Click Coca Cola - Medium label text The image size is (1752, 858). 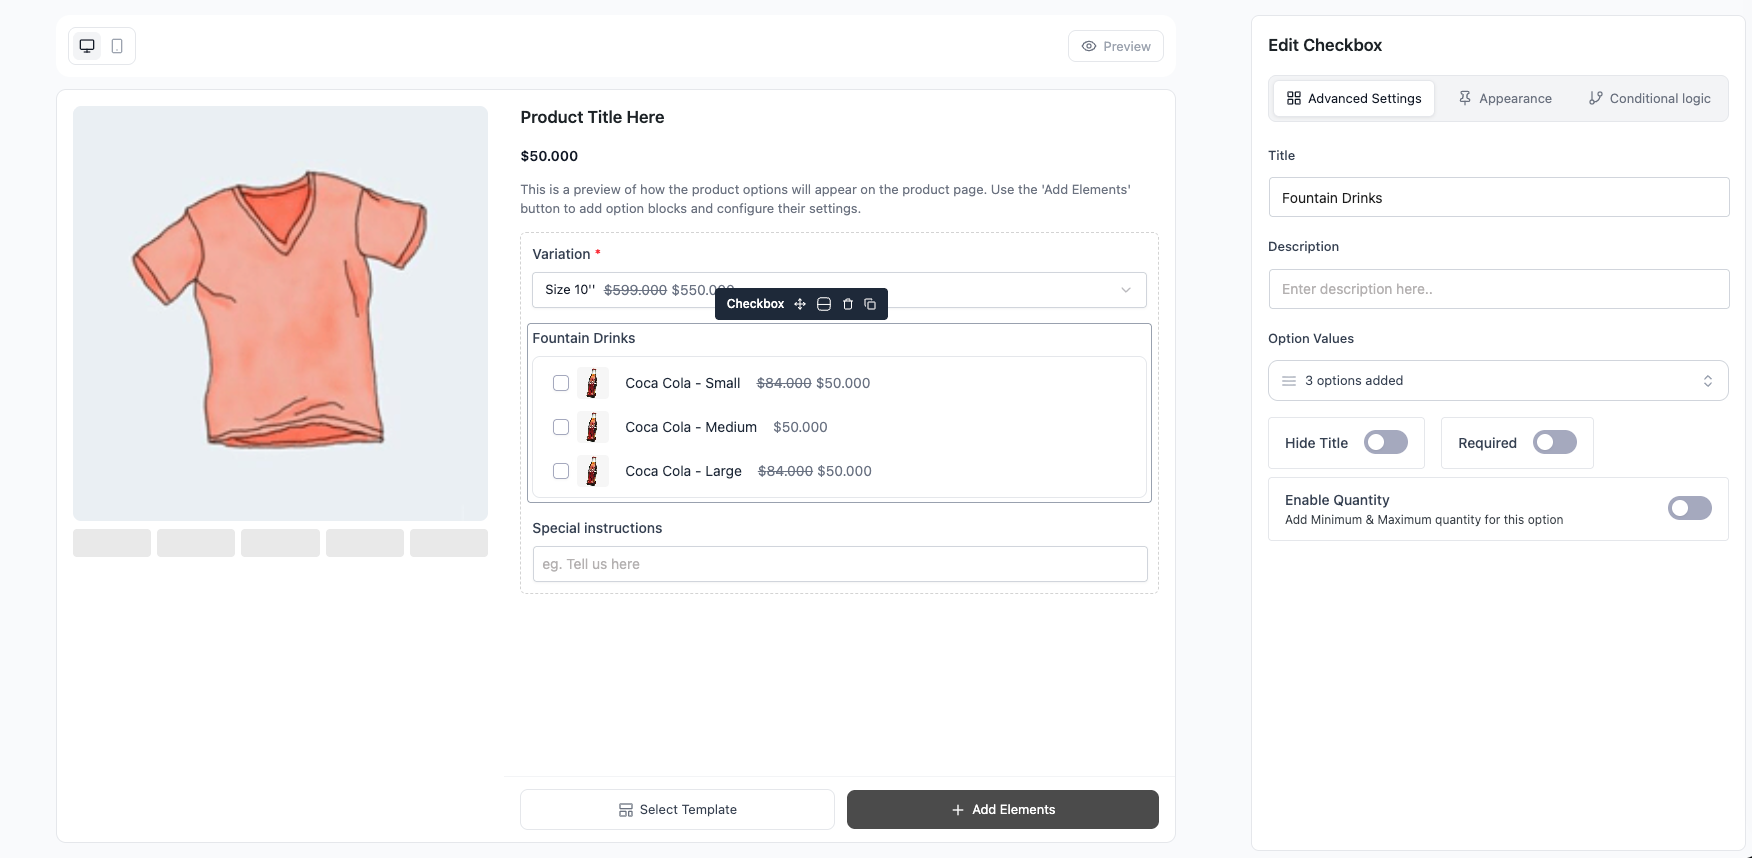691,427
